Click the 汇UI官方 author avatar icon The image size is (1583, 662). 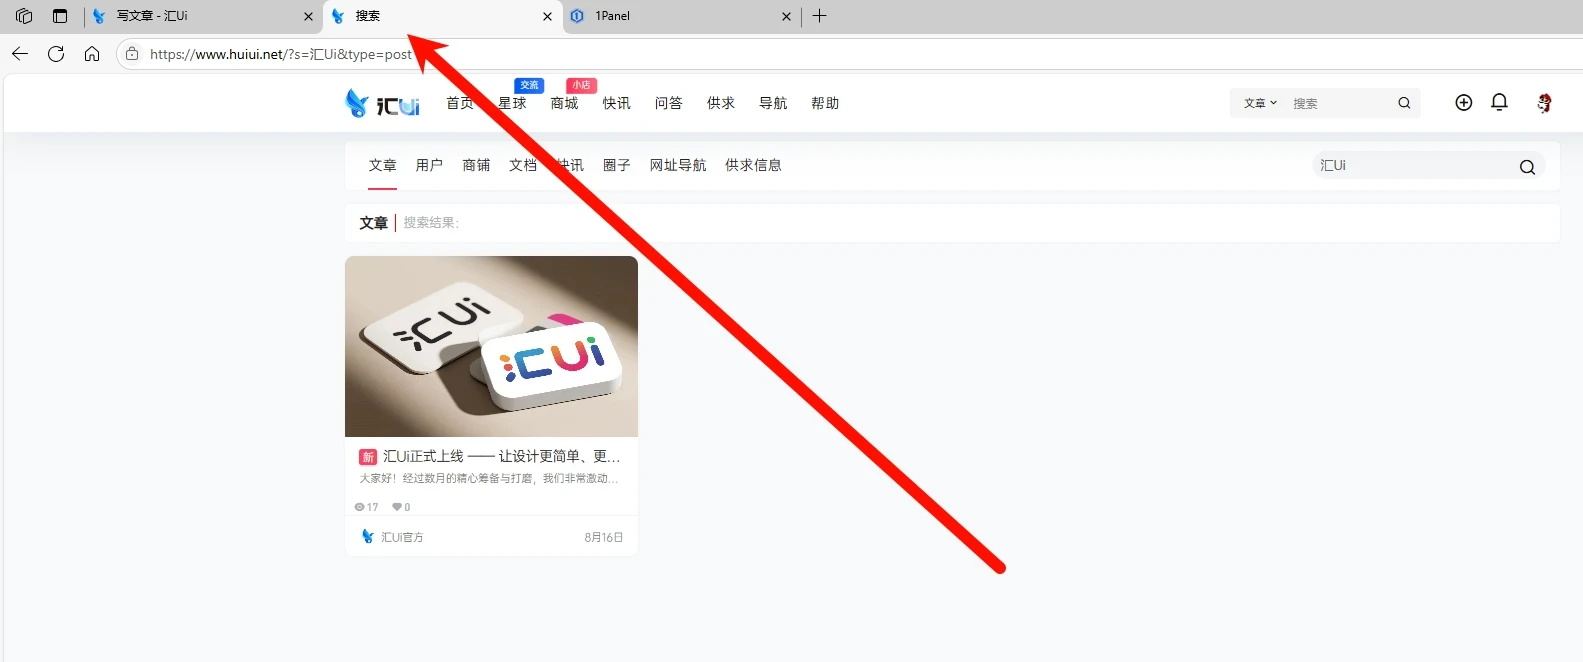coord(367,537)
